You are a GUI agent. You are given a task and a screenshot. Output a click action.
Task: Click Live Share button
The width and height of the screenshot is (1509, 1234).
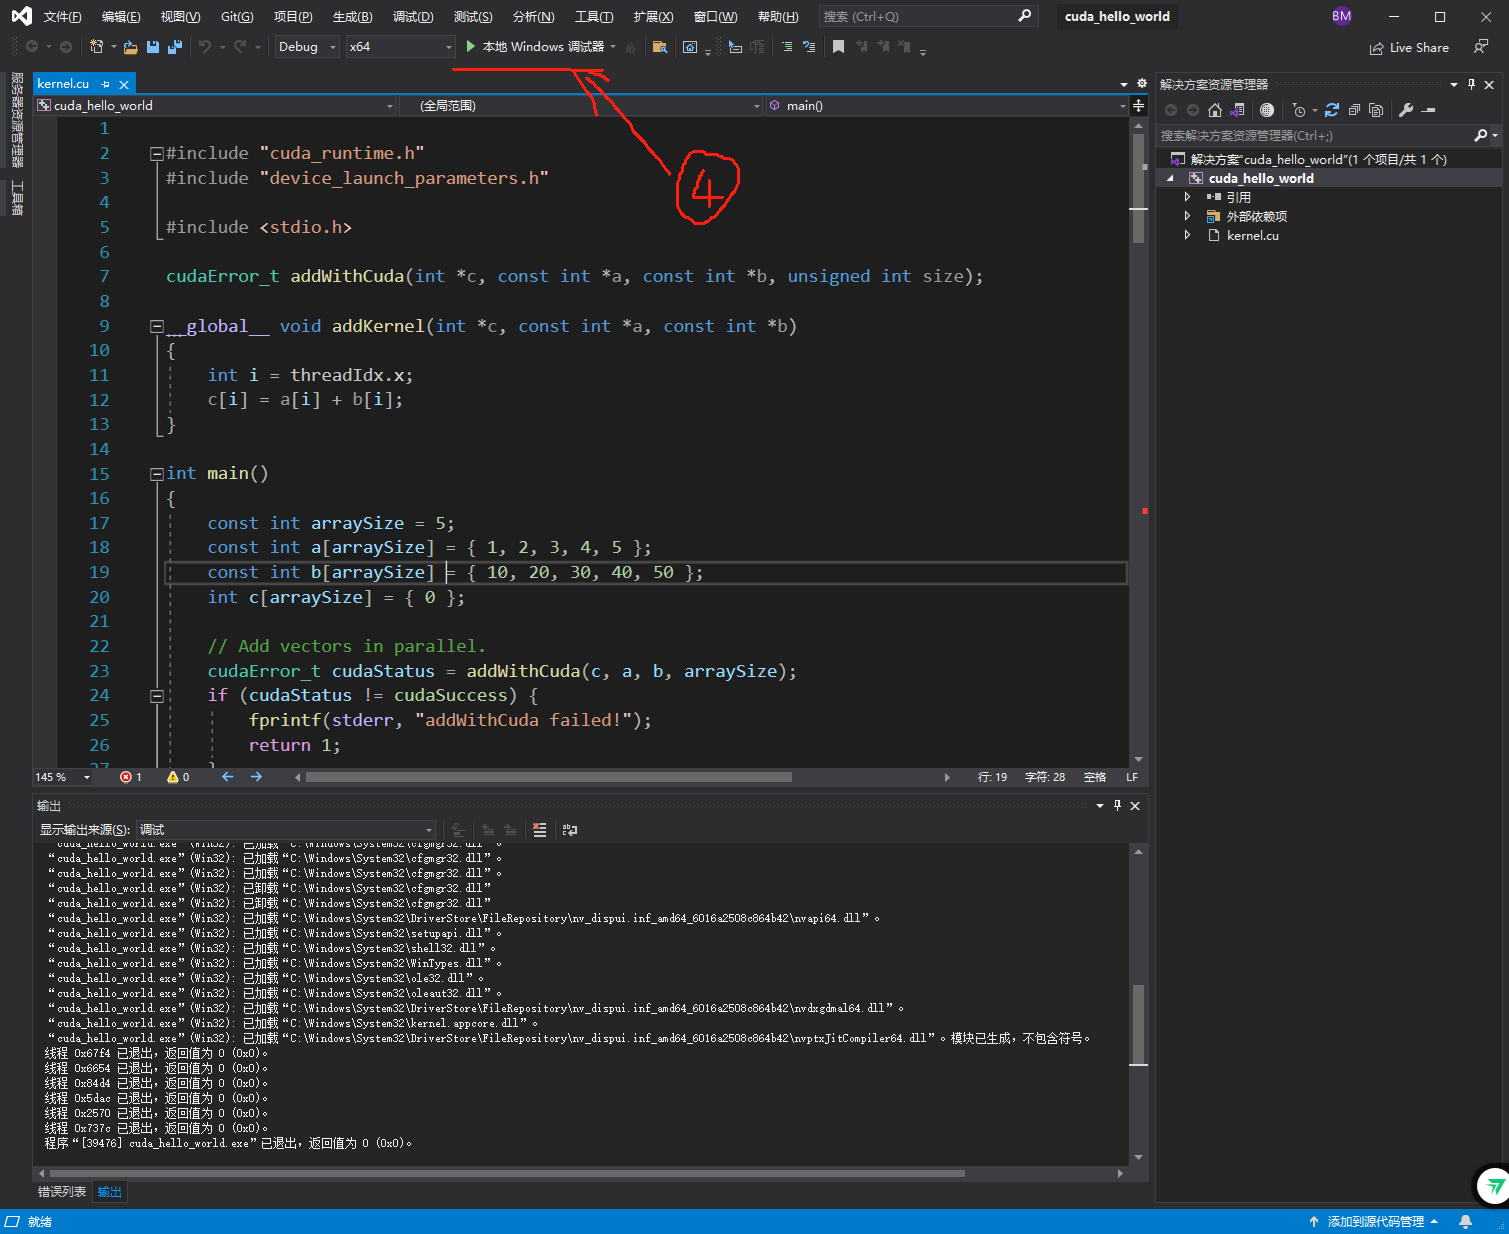coord(1409,47)
